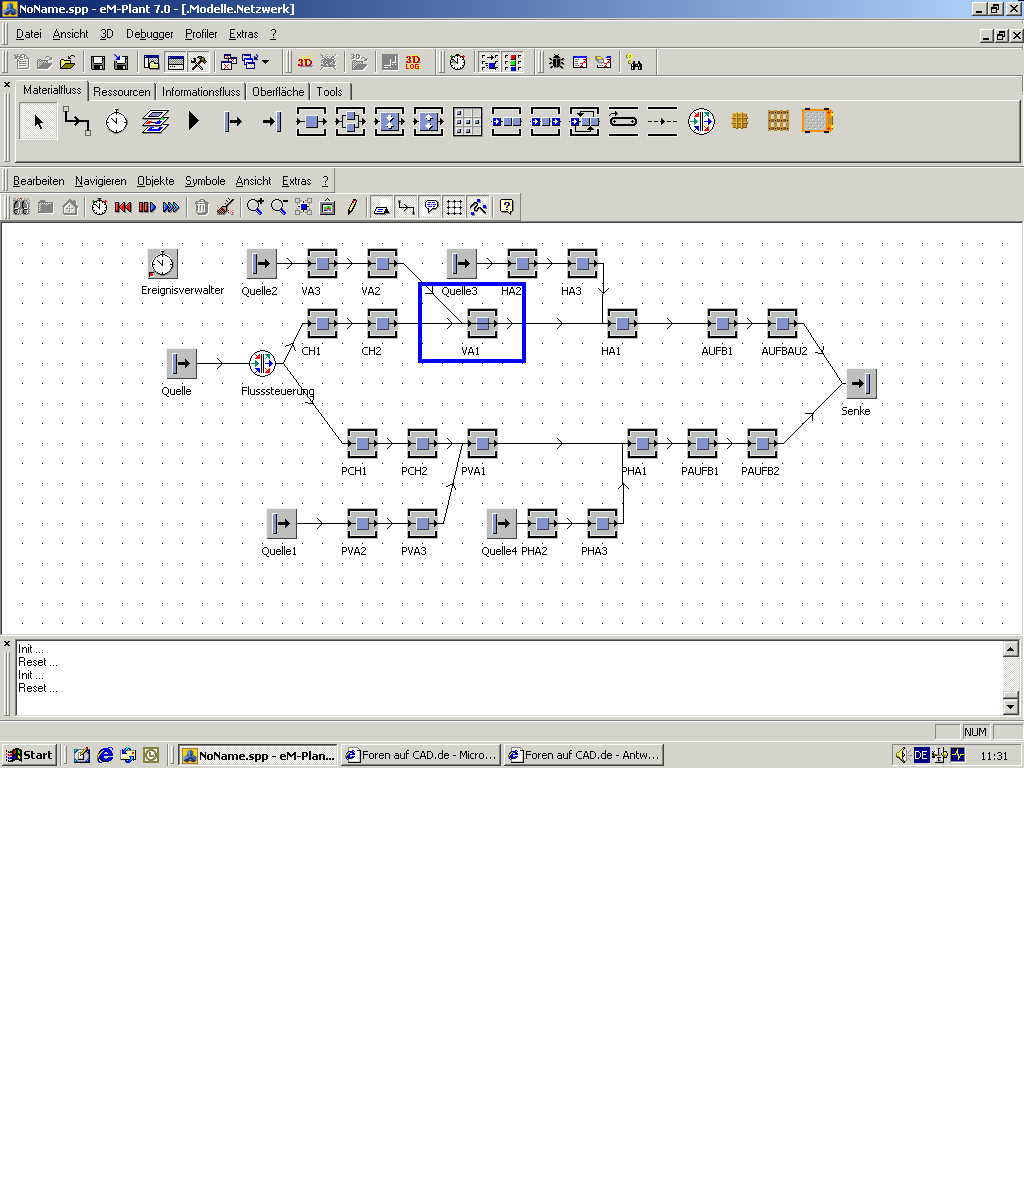
Task: Click the trash can delete icon
Action: click(201, 207)
